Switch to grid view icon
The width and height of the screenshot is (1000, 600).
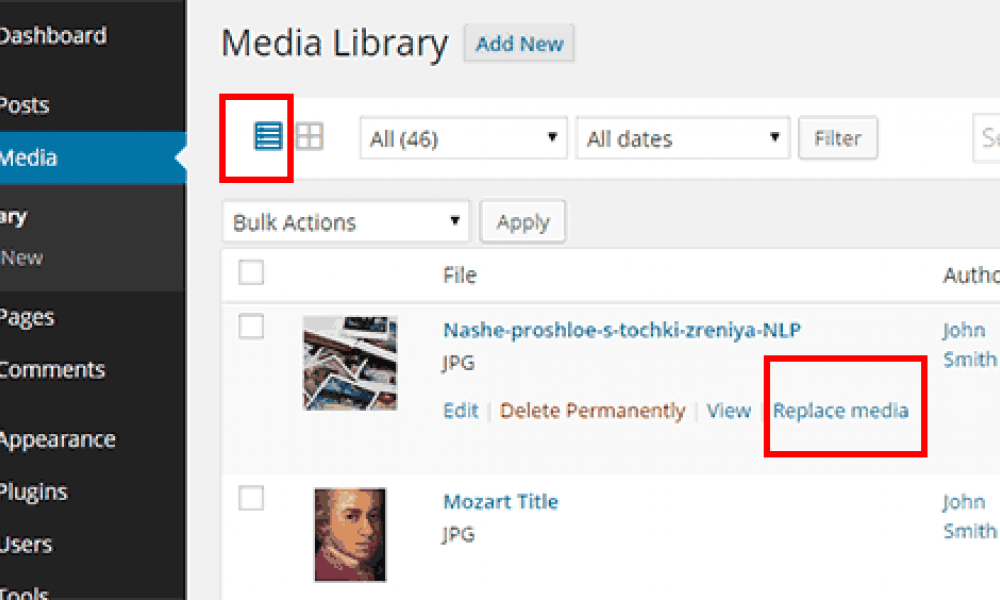pyautogui.click(x=310, y=136)
